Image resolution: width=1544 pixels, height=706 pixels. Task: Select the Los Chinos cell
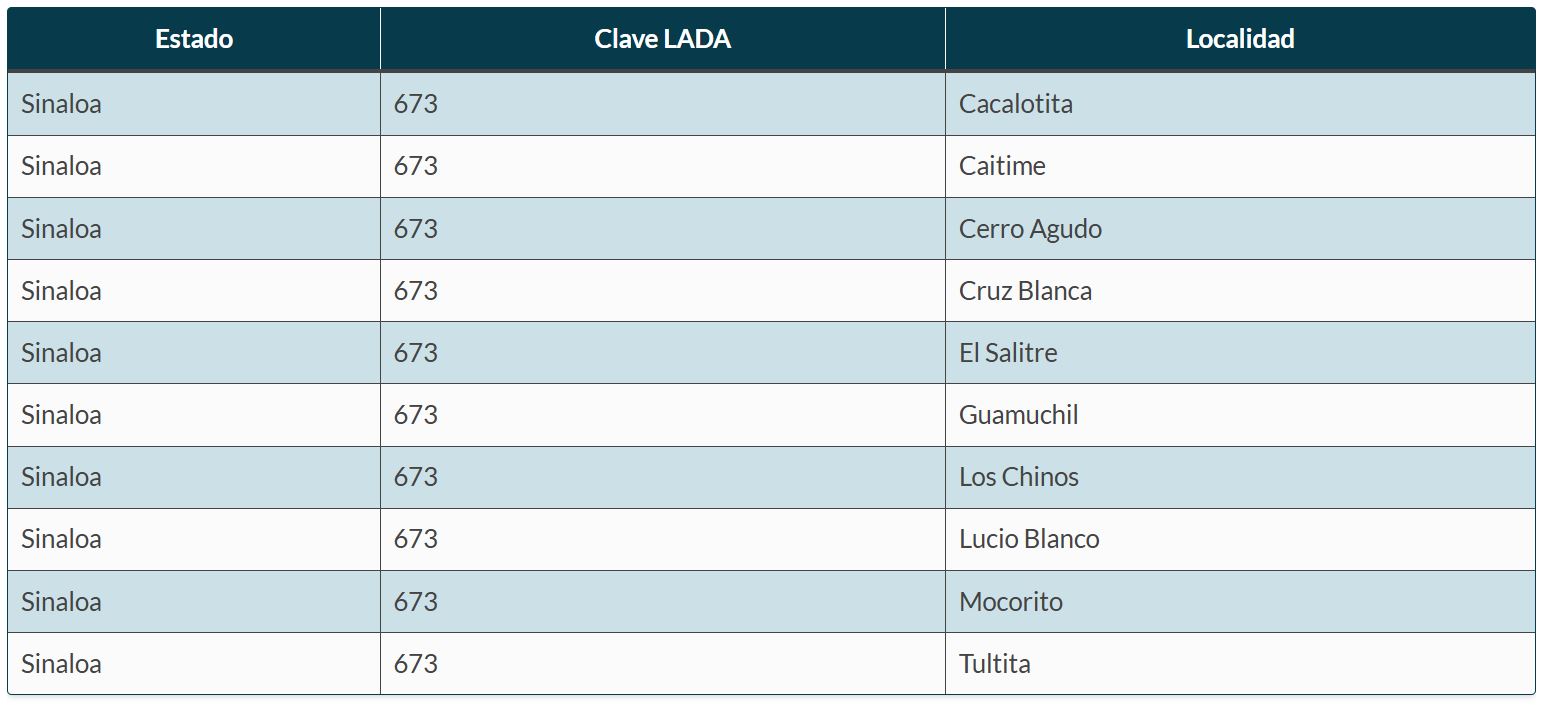1018,477
